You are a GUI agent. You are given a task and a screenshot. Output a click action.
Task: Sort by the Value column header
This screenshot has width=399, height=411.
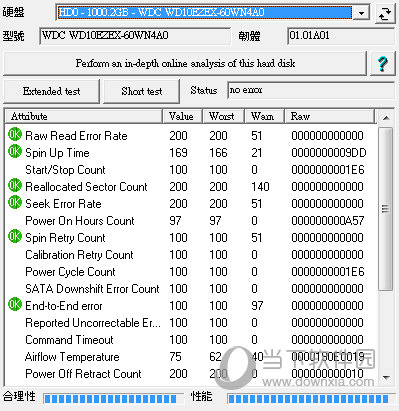coord(183,116)
